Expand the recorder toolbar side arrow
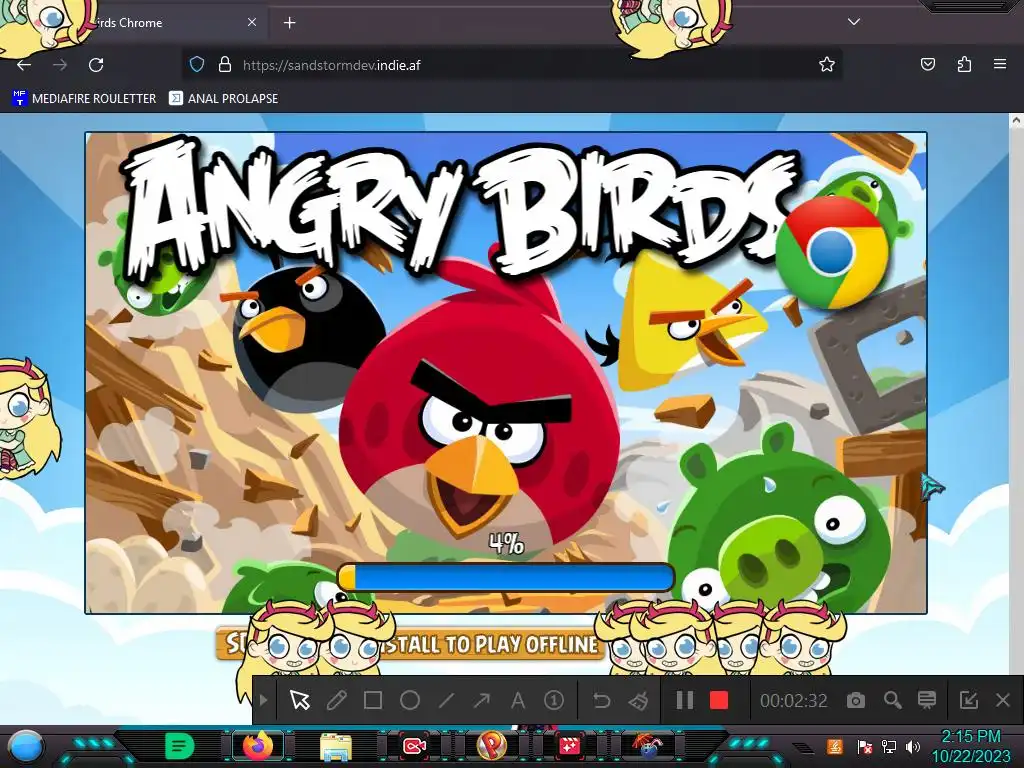Viewport: 1024px width, 768px height. pos(263,701)
